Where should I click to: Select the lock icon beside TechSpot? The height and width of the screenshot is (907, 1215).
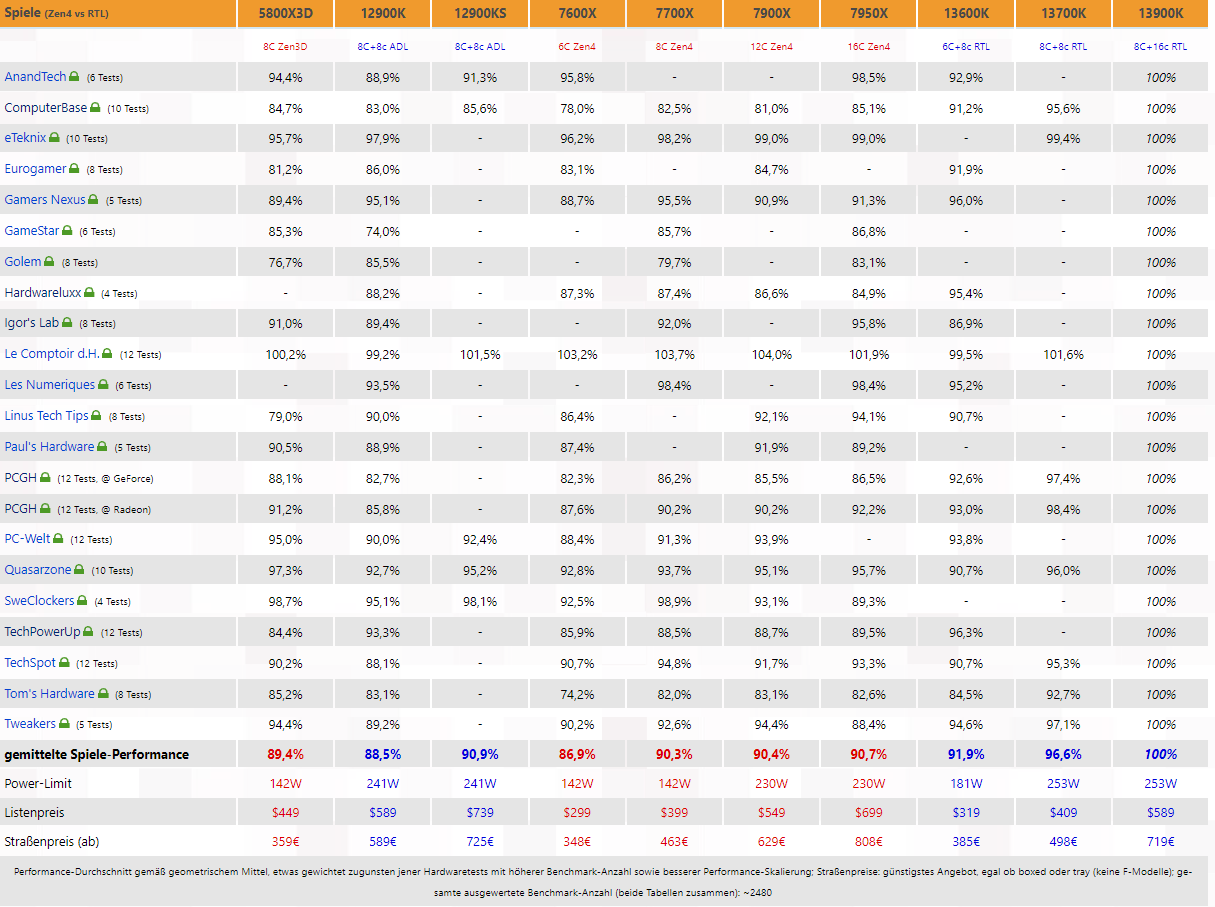pos(64,663)
